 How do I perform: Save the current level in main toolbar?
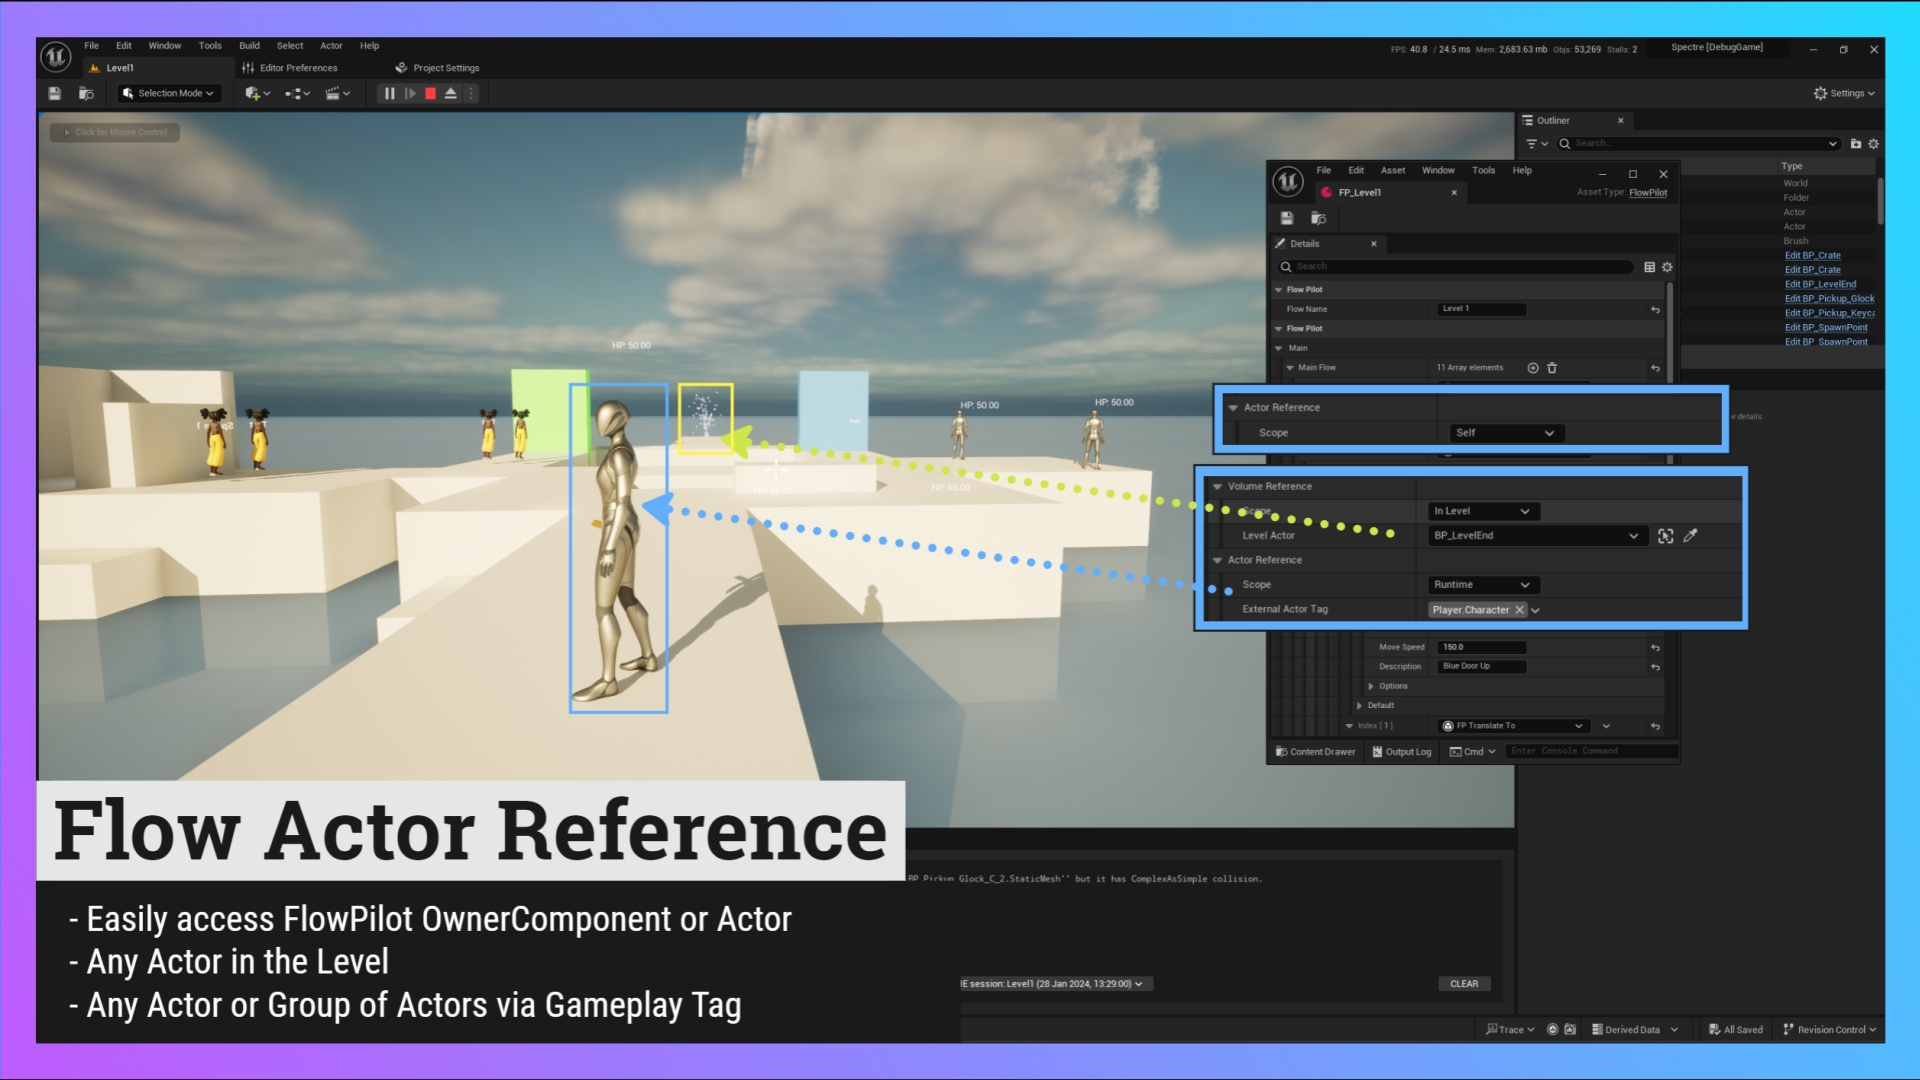coord(55,93)
